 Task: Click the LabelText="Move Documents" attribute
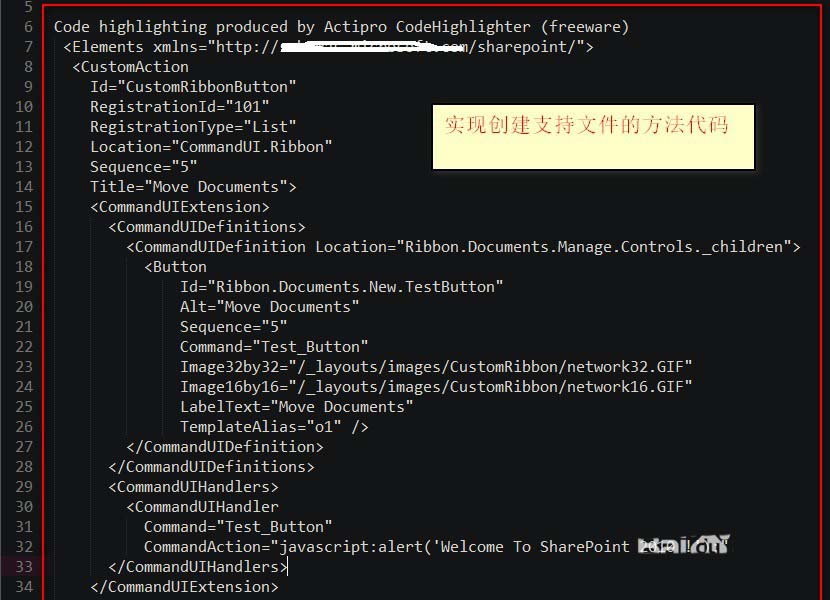pyautogui.click(x=296, y=406)
